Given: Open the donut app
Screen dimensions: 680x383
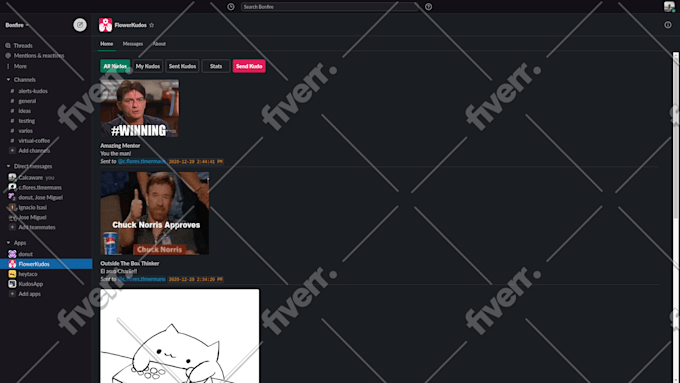Looking at the screenshot, I should point(25,254).
